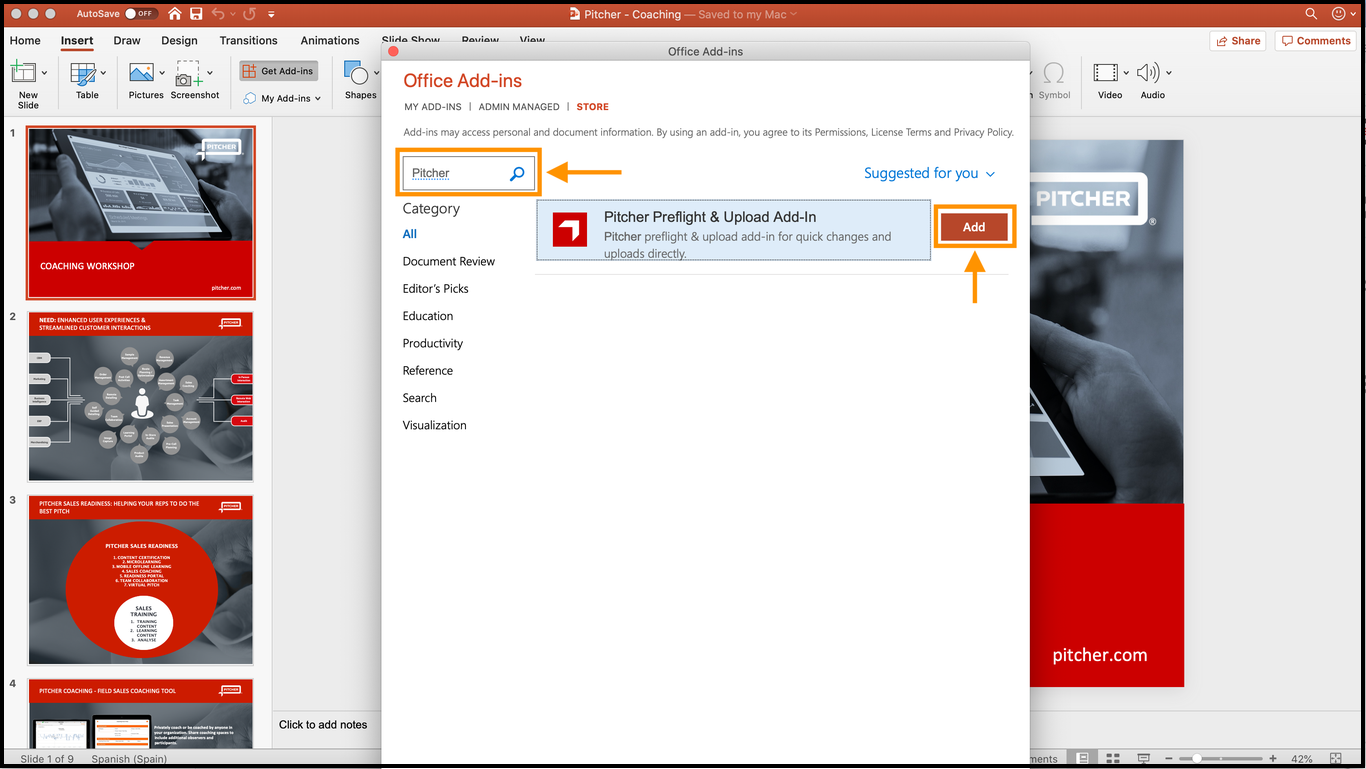This screenshot has width=1366, height=769.
Task: Select the Productivity category
Action: point(433,343)
